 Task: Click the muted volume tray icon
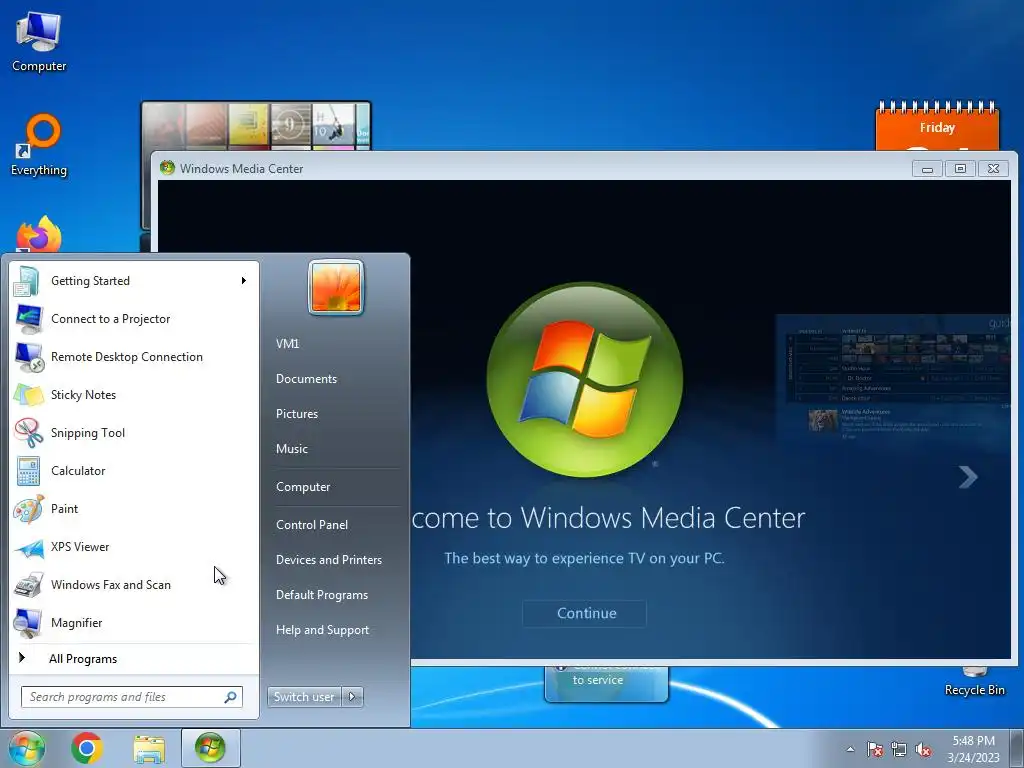tap(923, 749)
